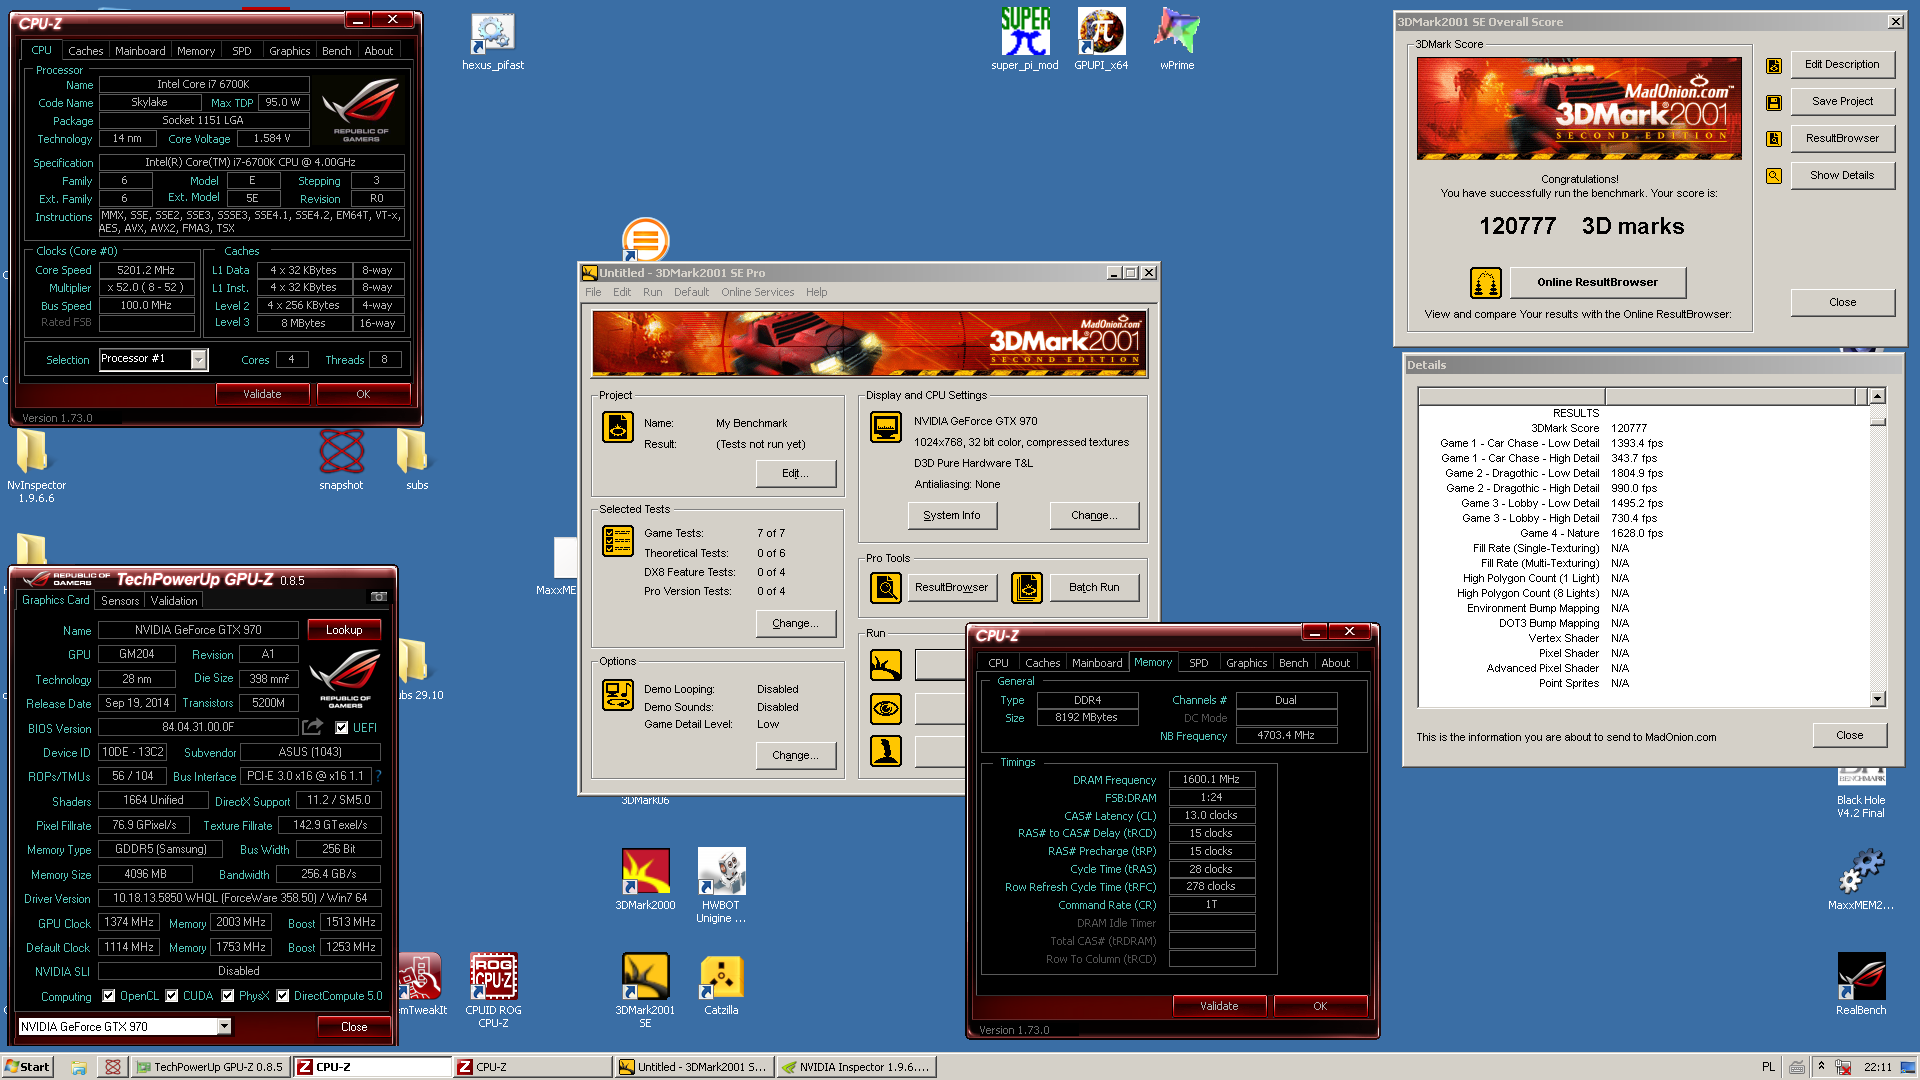Open the snapshot desktop icon
Screen dimensions: 1920x1080
341,460
